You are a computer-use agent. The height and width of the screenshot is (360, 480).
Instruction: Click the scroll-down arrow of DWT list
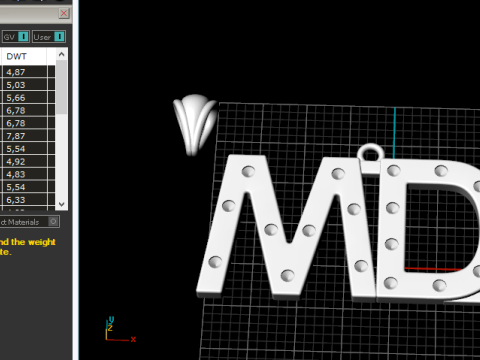[x=62, y=204]
